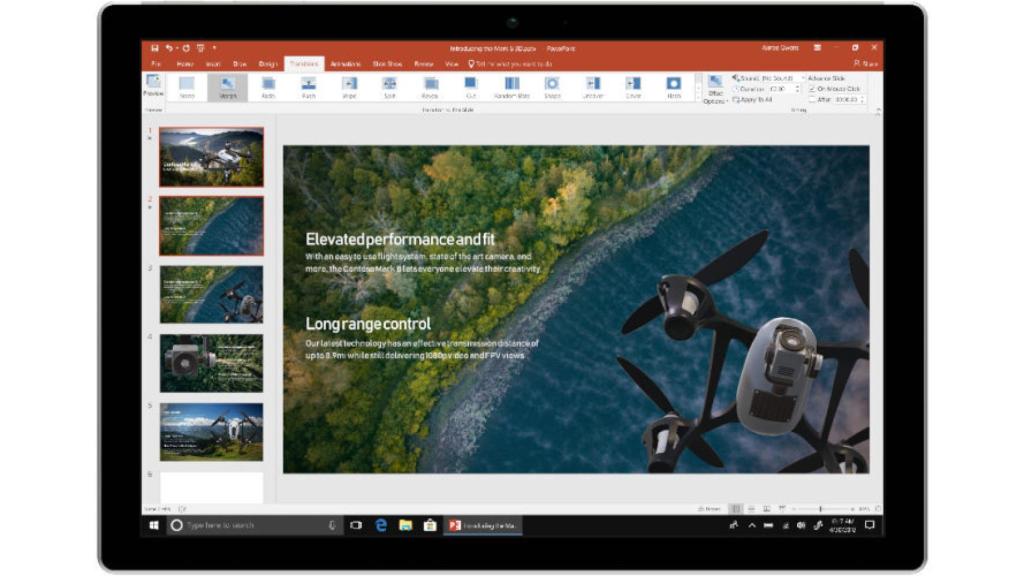Screen dimensions: 1024x576
Task: Open the Design ribbon tab
Action: click(268, 62)
